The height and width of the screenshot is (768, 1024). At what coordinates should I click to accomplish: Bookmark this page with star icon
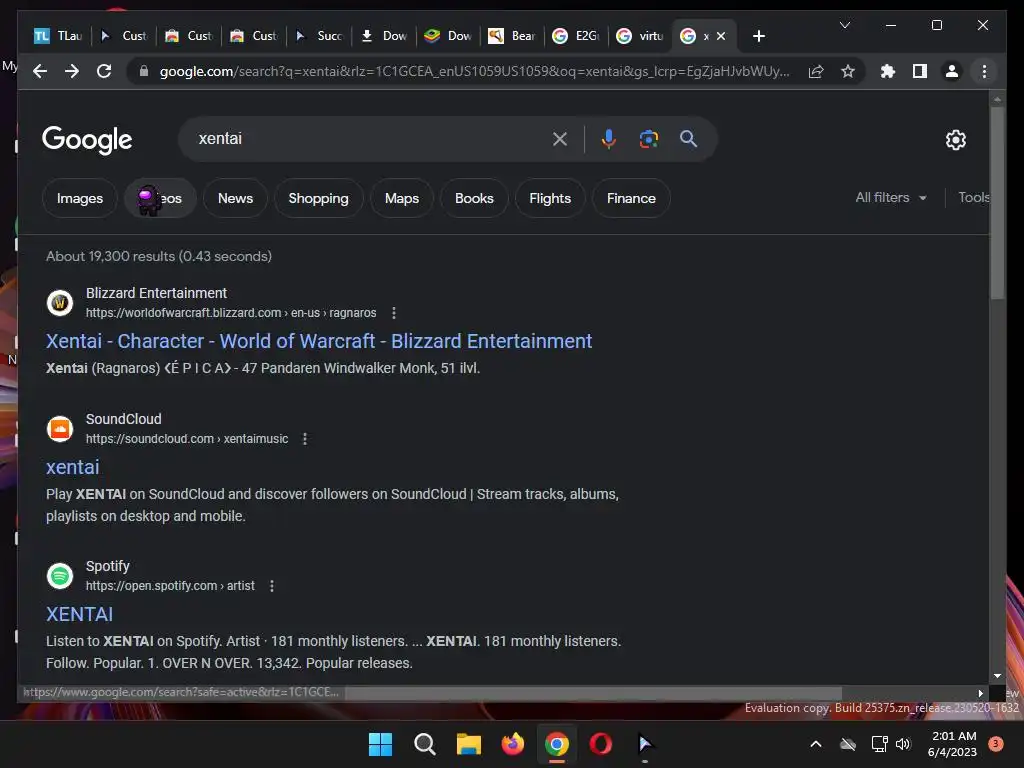(x=848, y=71)
